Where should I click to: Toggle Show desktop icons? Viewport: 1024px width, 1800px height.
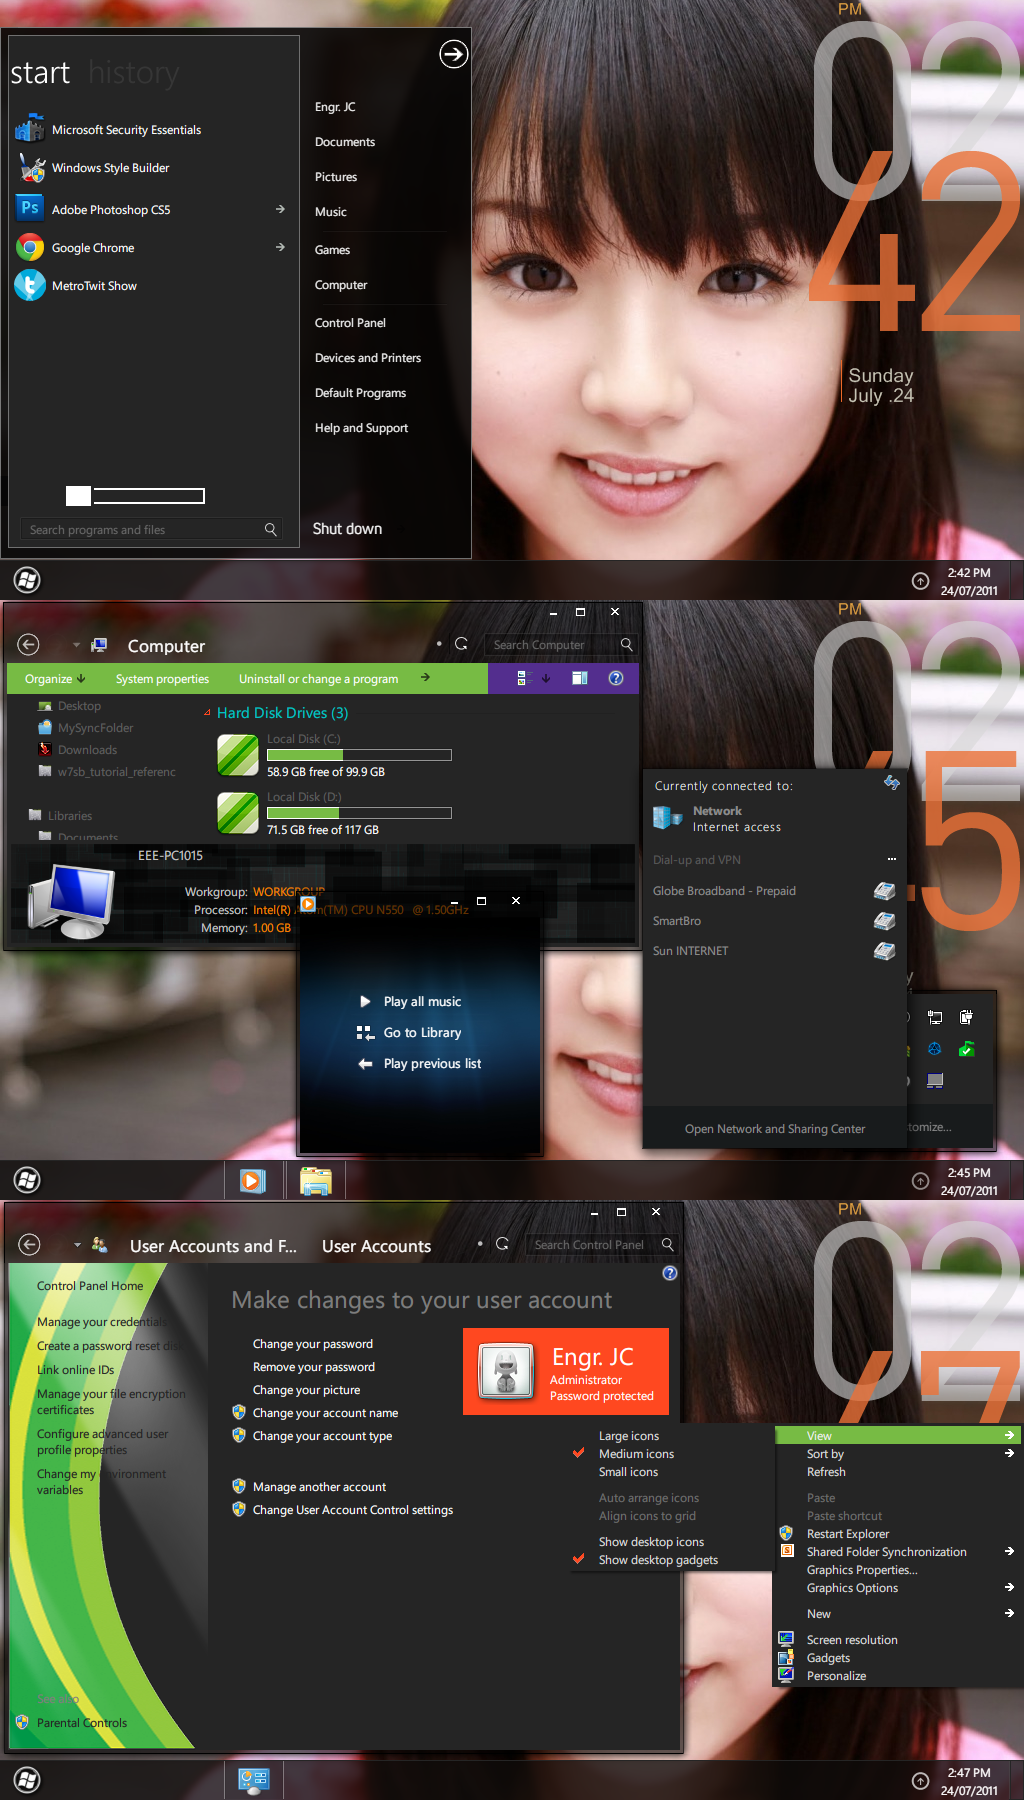pyautogui.click(x=651, y=1542)
